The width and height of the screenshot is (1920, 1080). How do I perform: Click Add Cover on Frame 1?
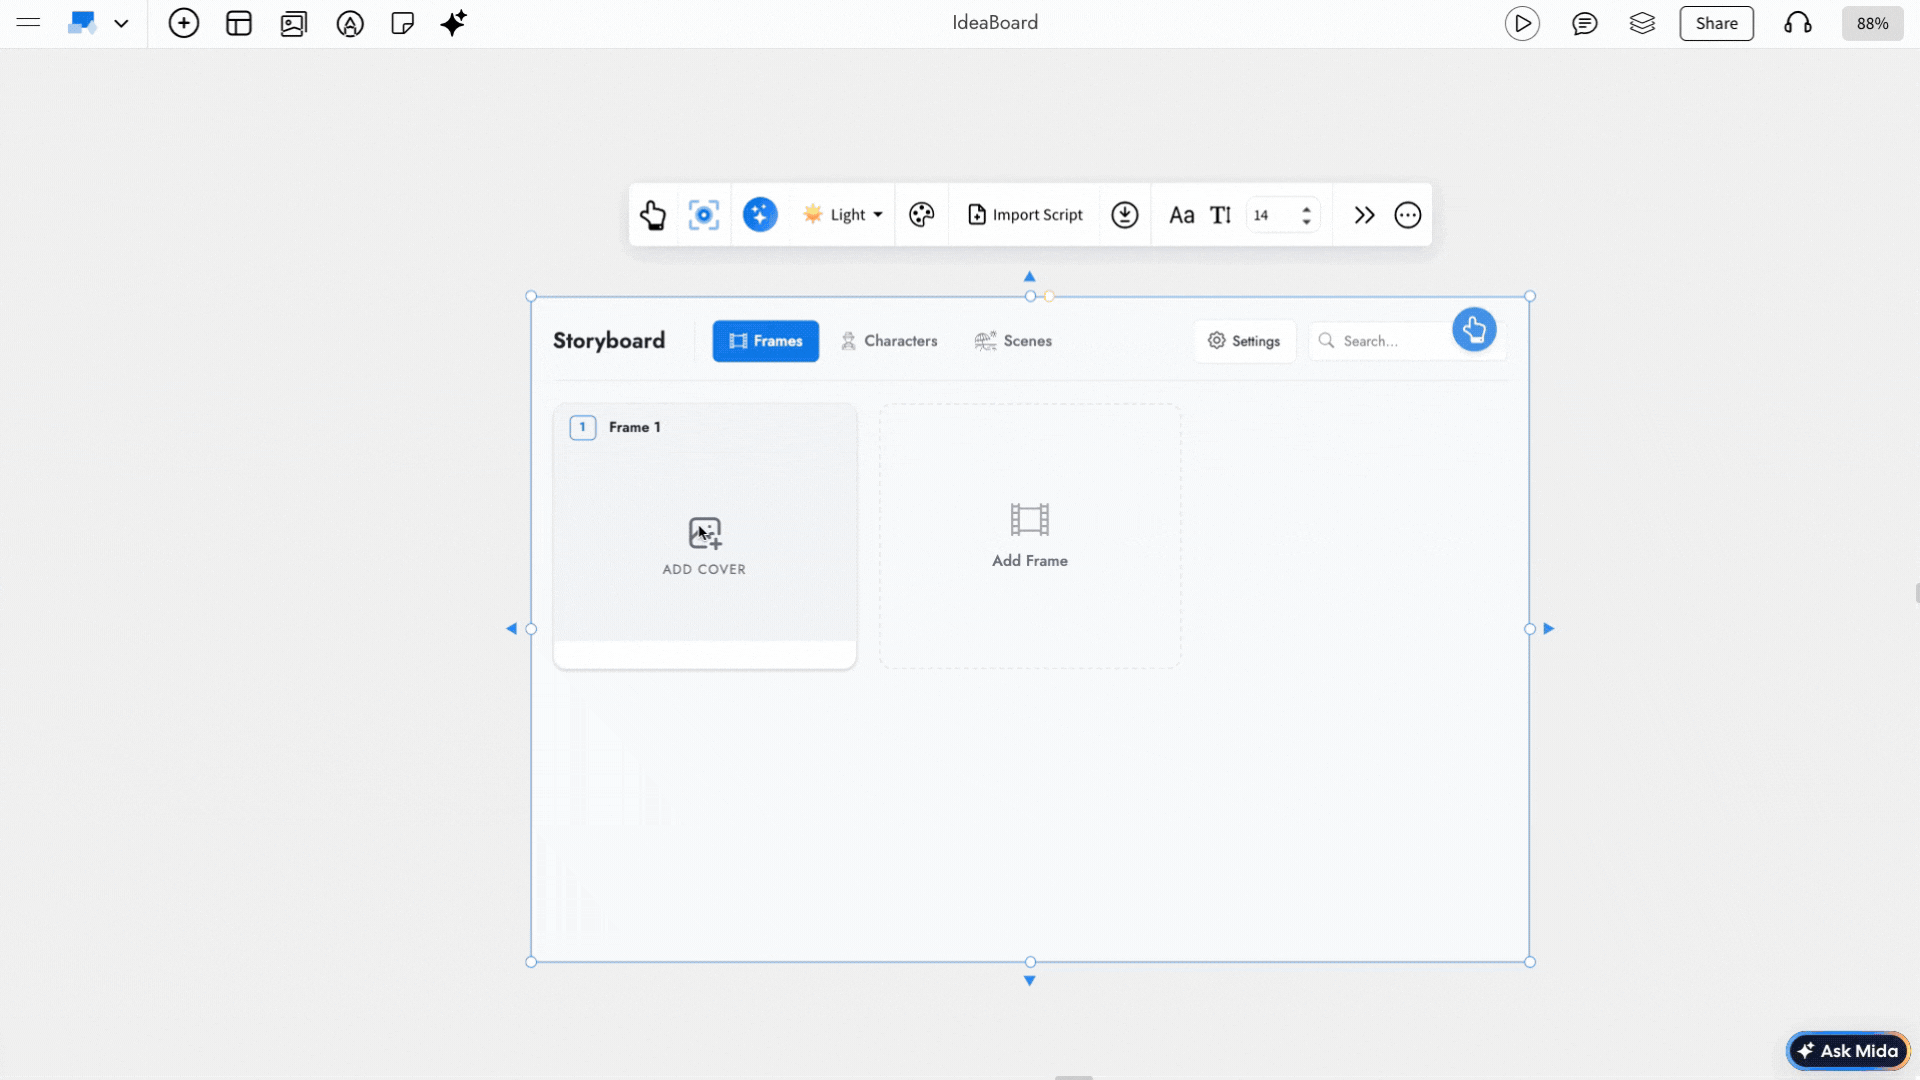704,546
